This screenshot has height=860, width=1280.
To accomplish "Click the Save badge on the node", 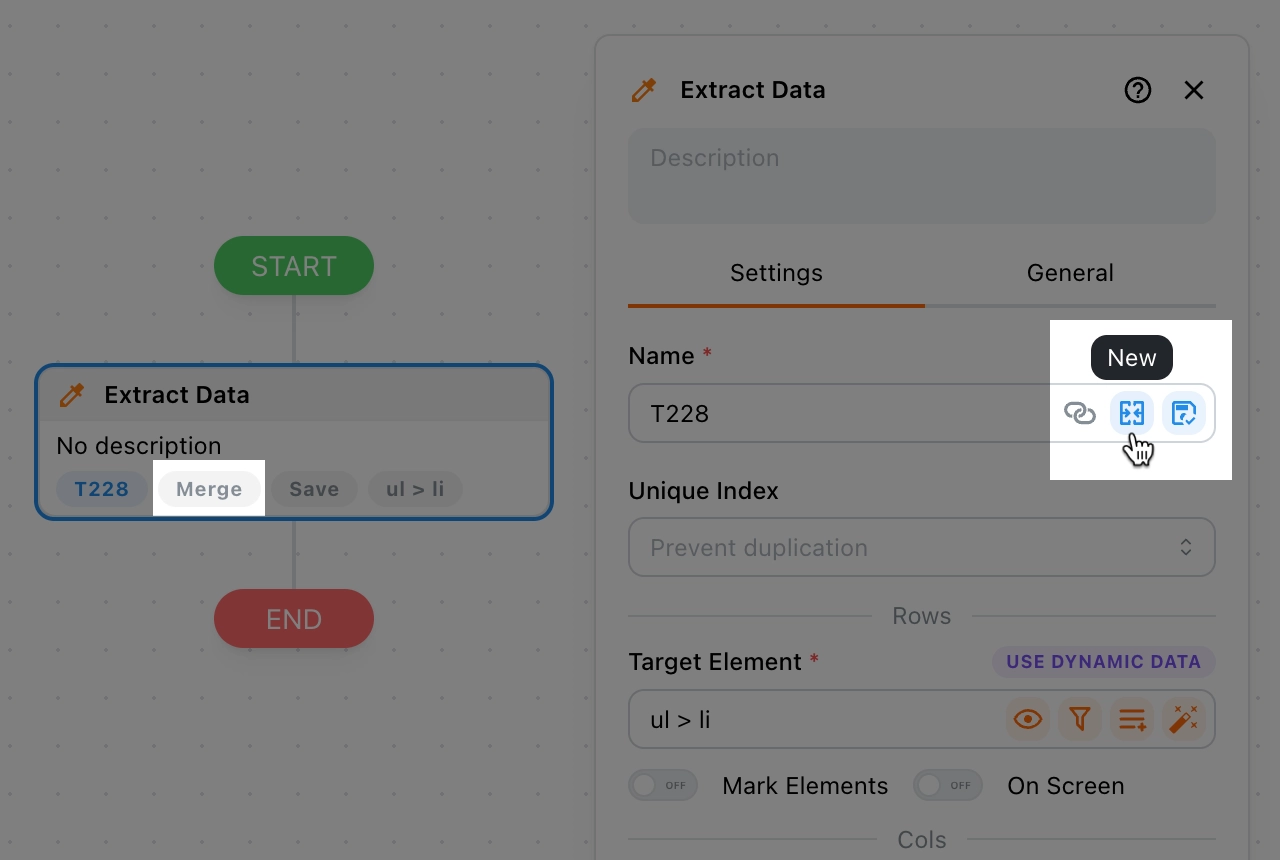I will 314,489.
